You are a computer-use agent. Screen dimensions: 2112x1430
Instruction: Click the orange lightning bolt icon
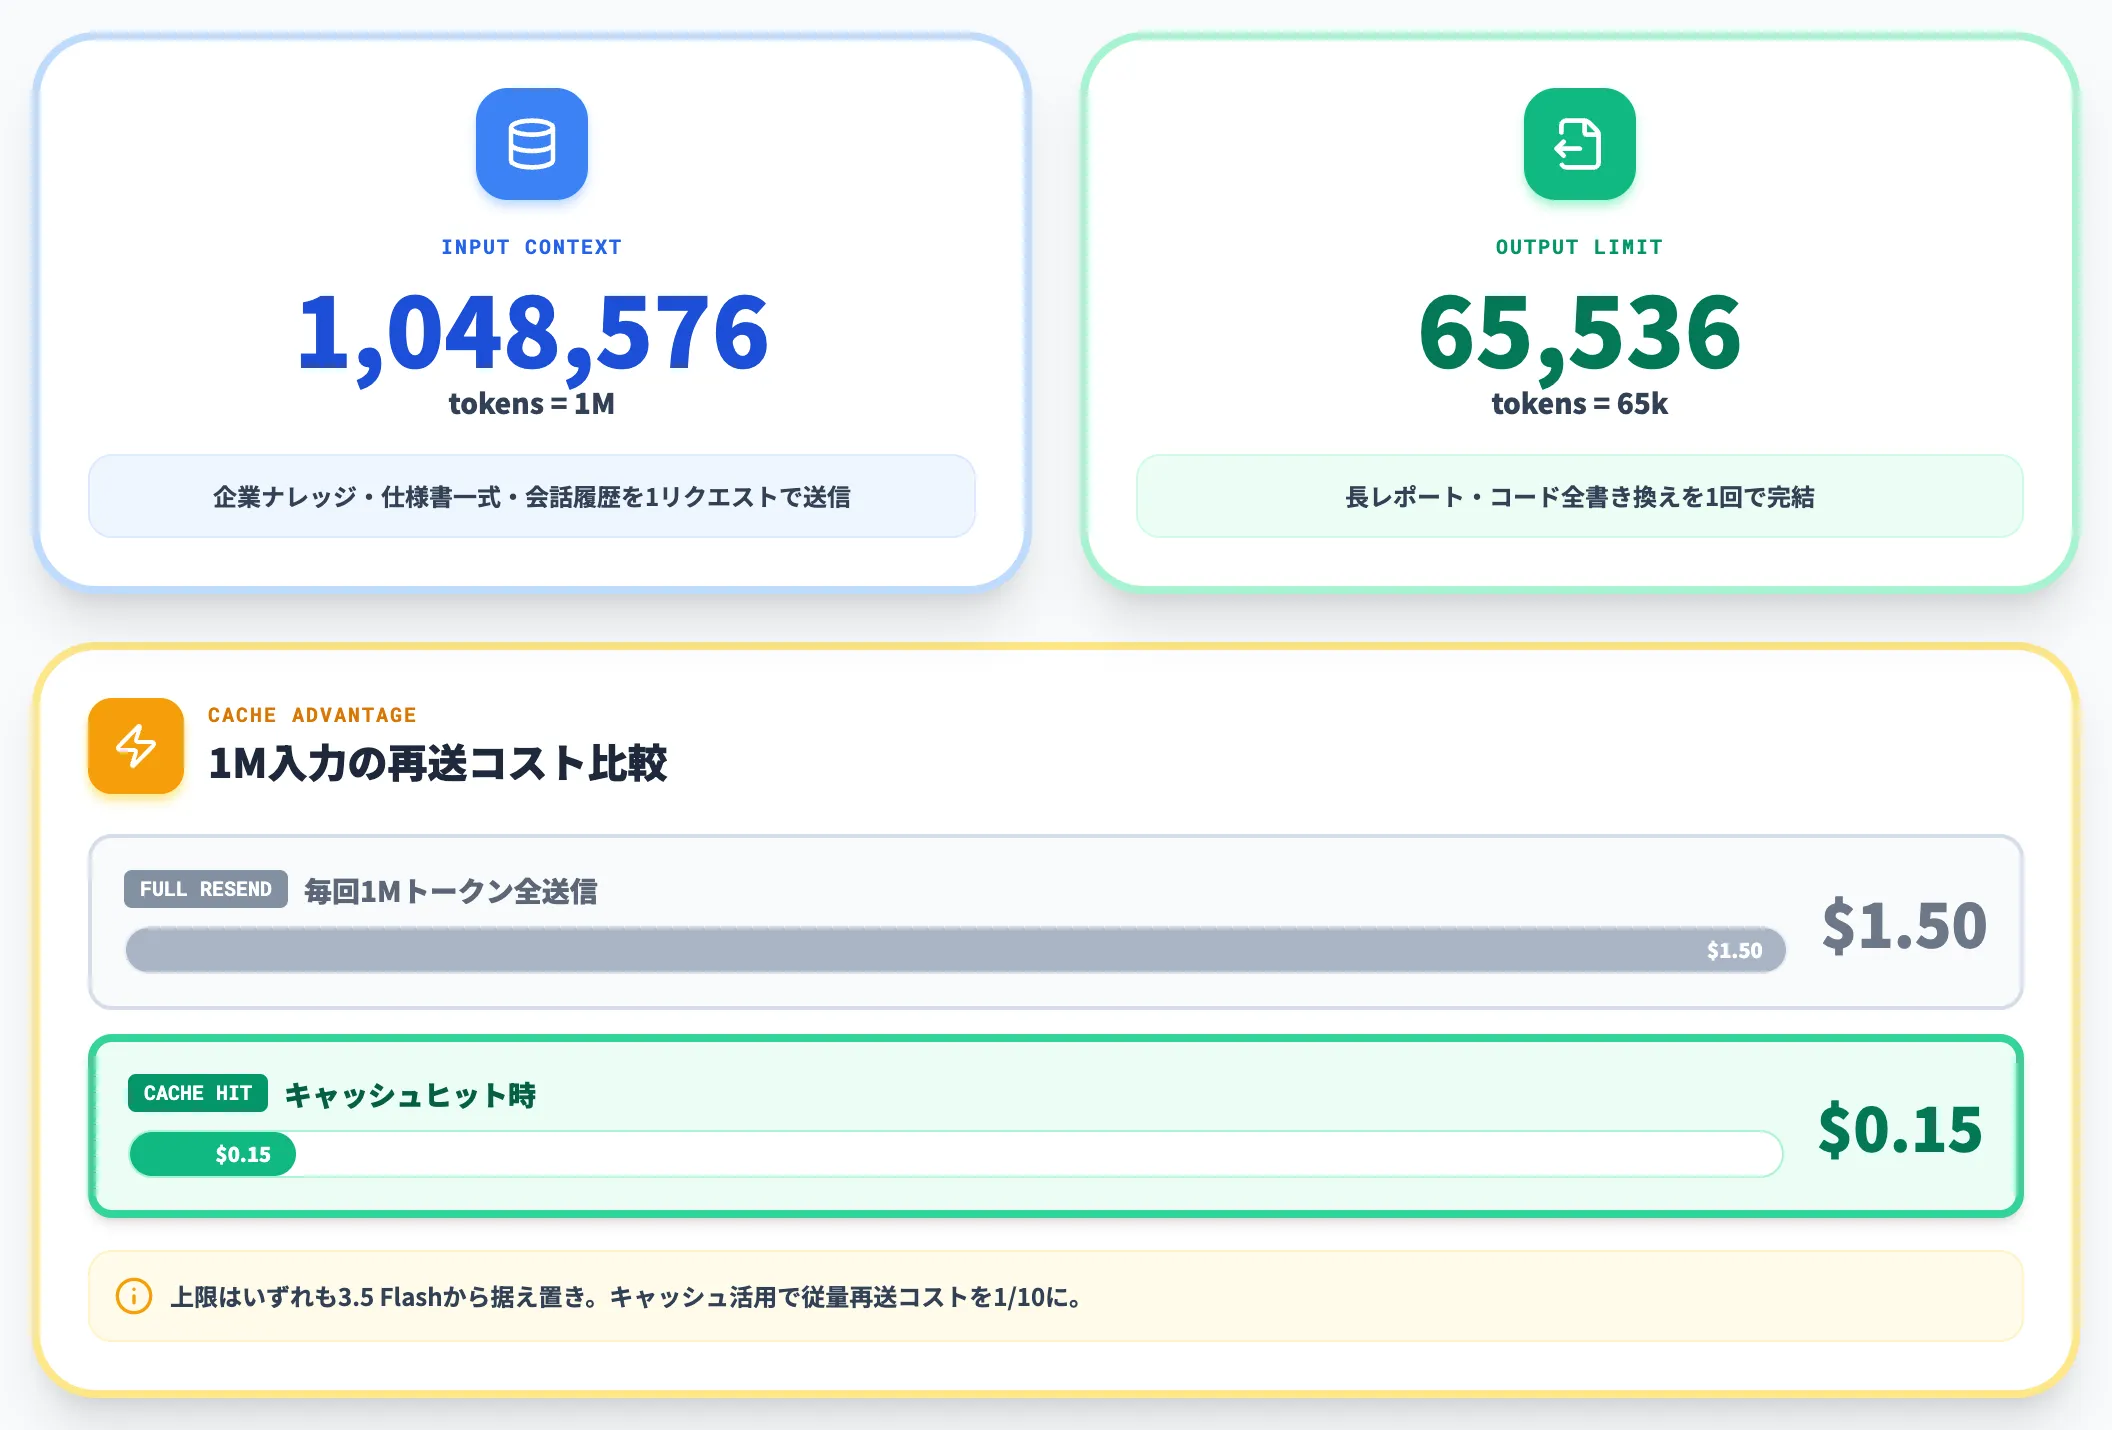pos(136,746)
